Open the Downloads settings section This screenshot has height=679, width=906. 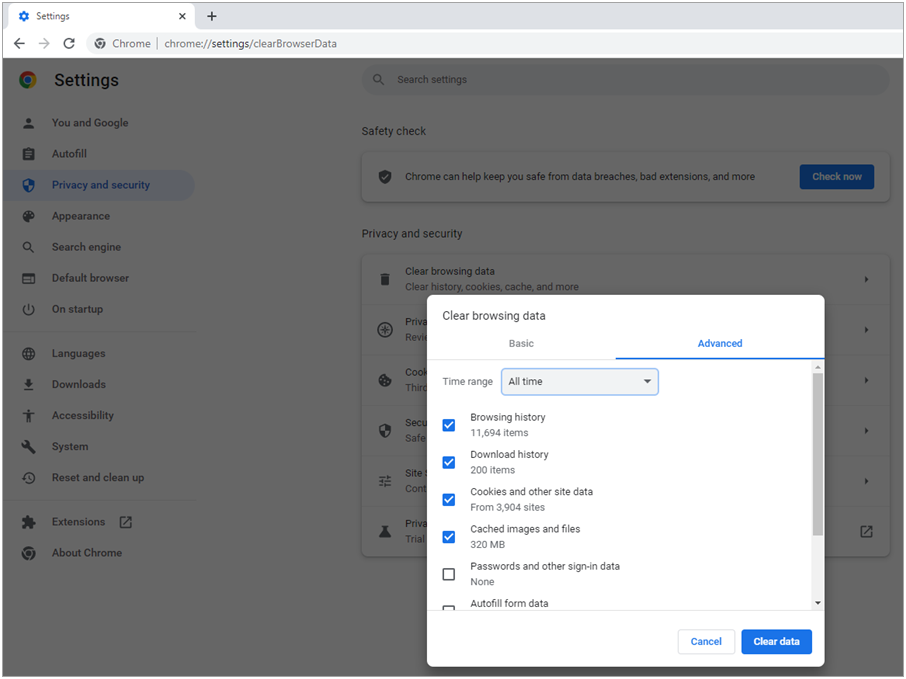point(79,385)
